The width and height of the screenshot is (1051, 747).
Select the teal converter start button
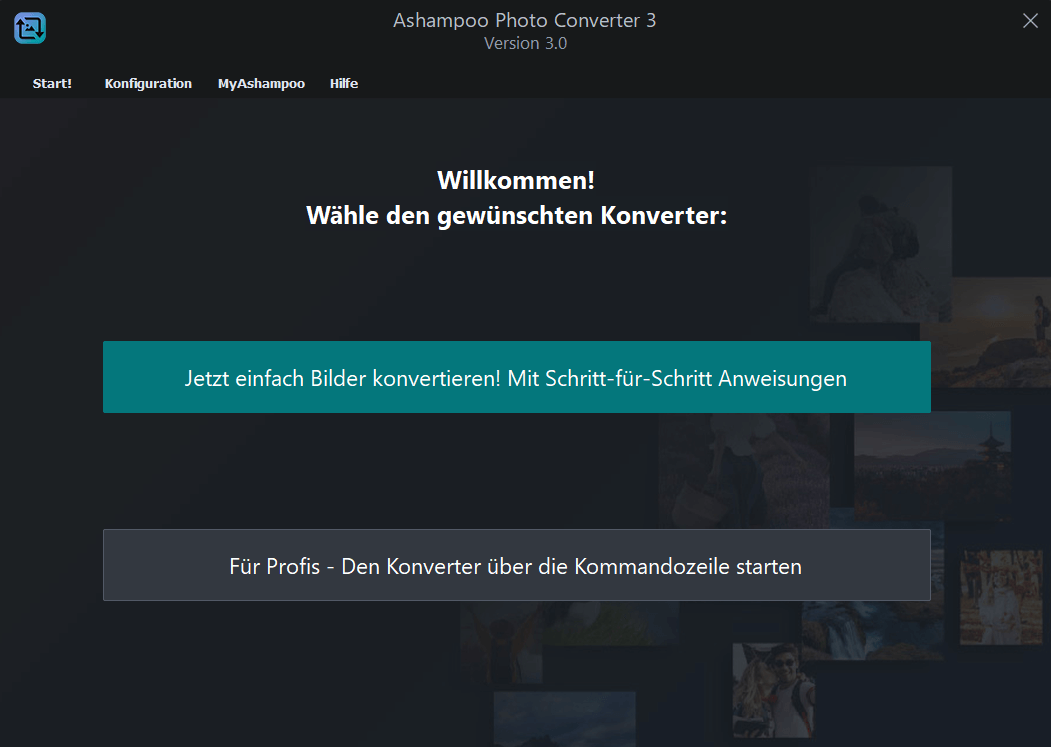tap(516, 377)
